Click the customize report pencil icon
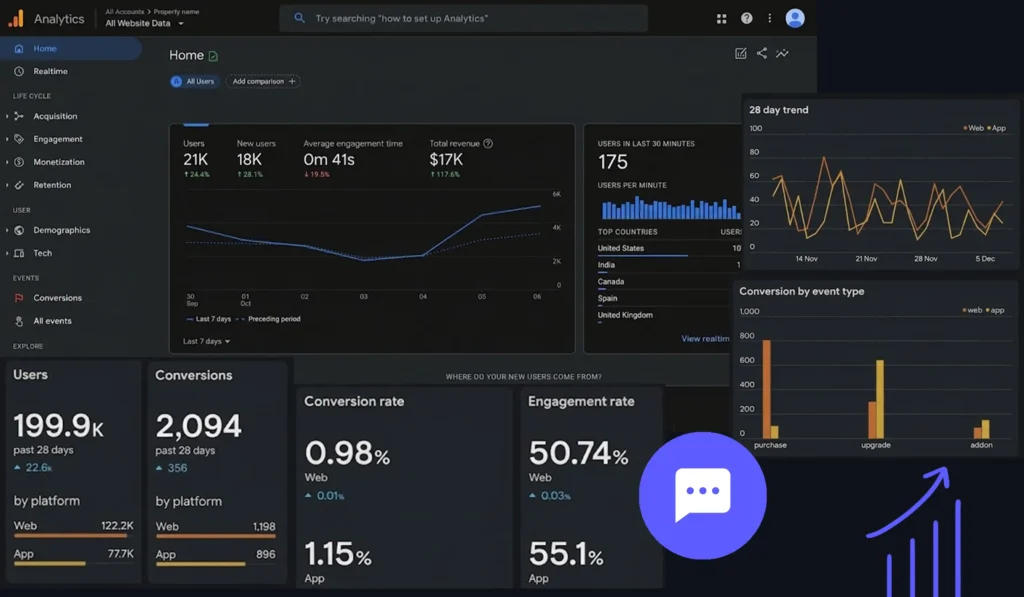The width and height of the screenshot is (1024, 597). 741,54
